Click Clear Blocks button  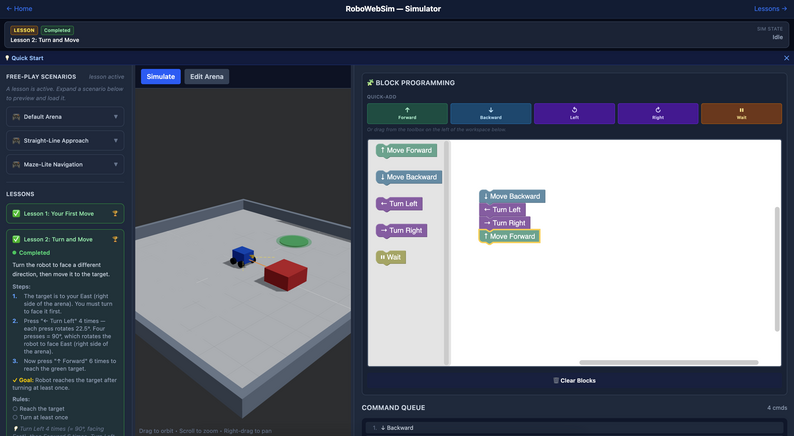coord(574,380)
